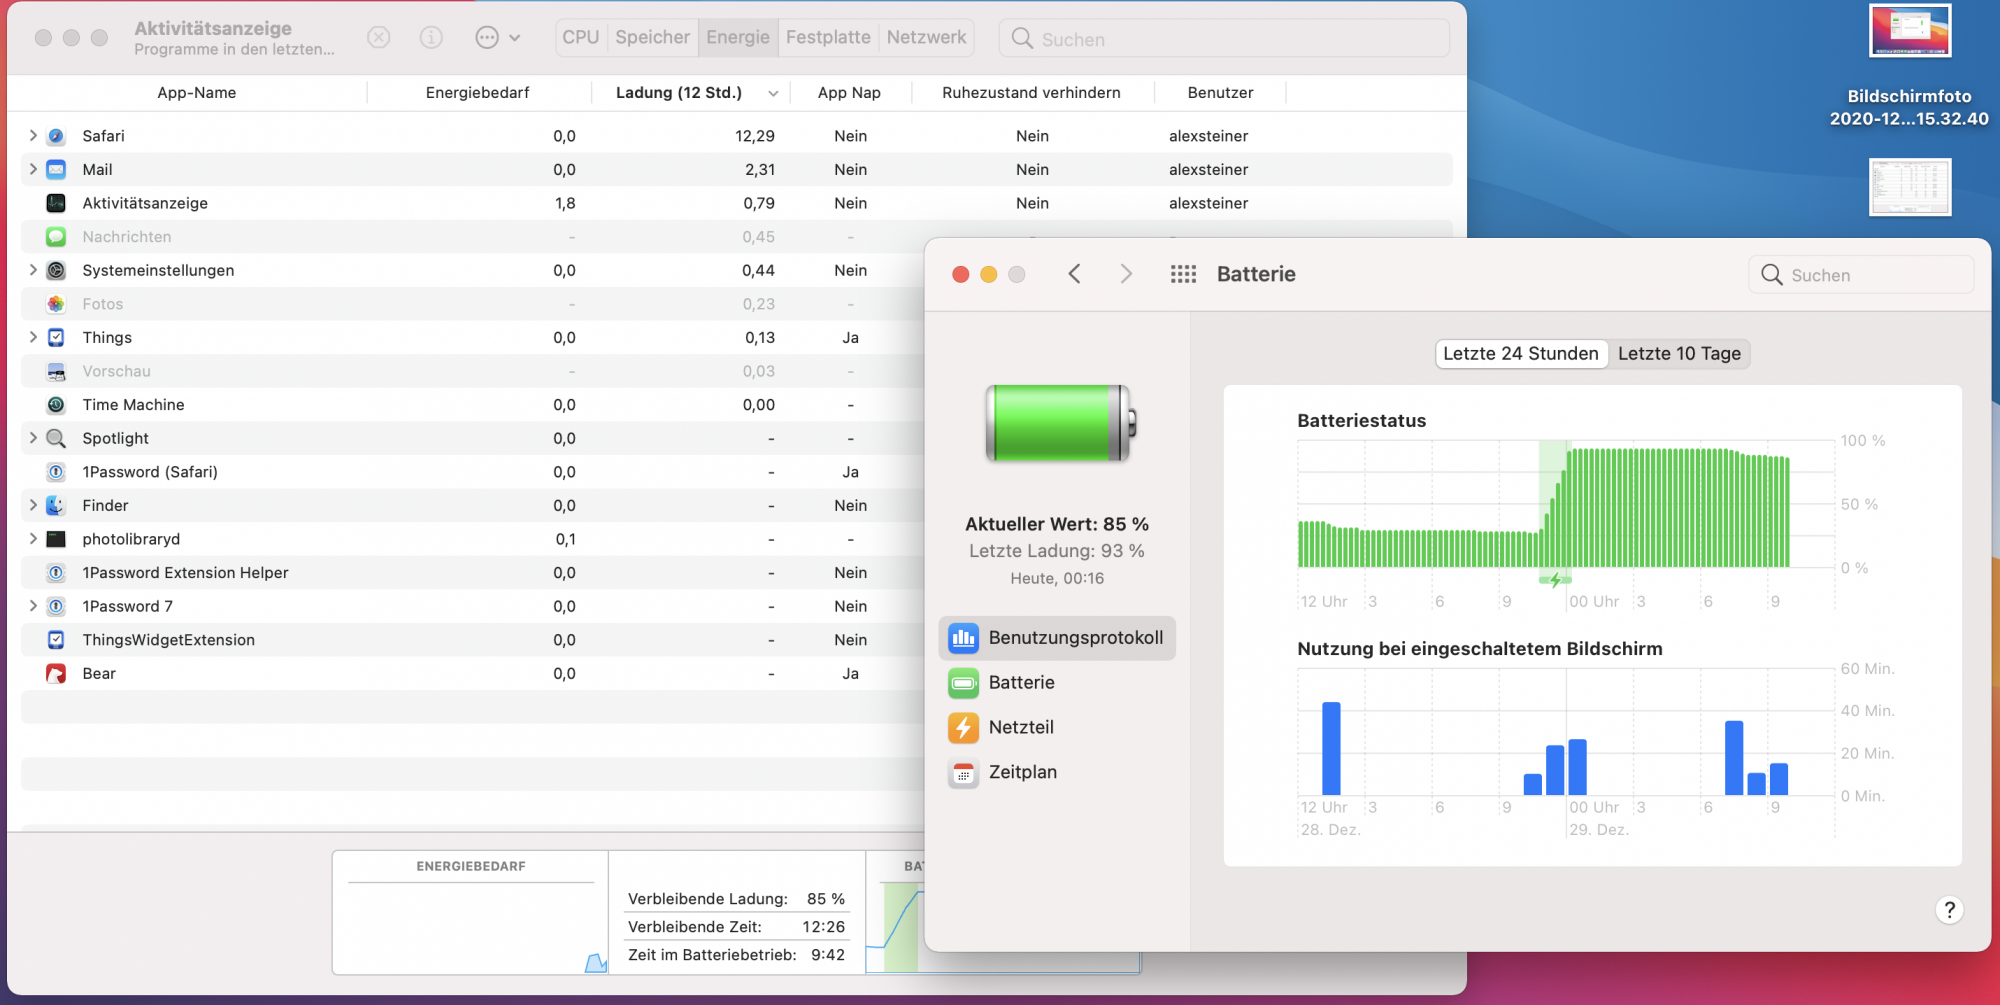Sort by App-Name column

click(x=196, y=93)
